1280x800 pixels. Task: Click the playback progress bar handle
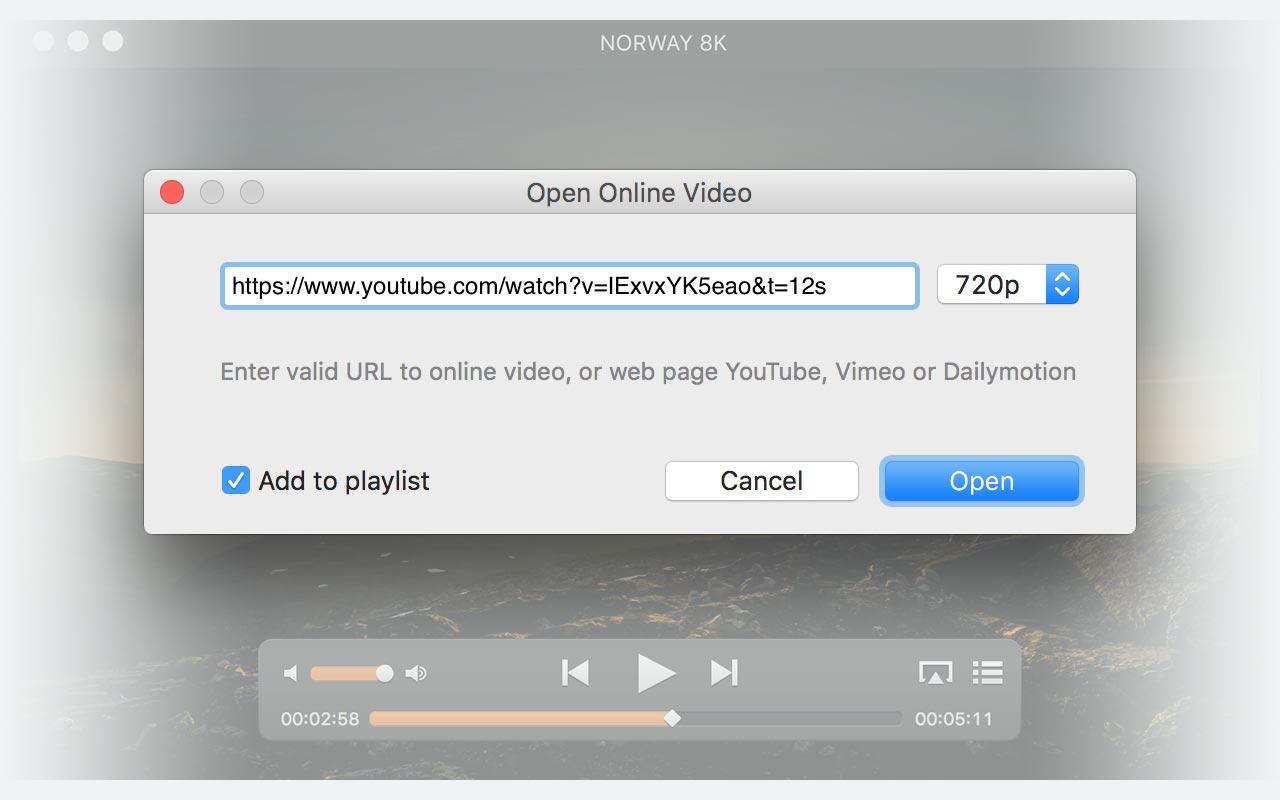tap(673, 718)
